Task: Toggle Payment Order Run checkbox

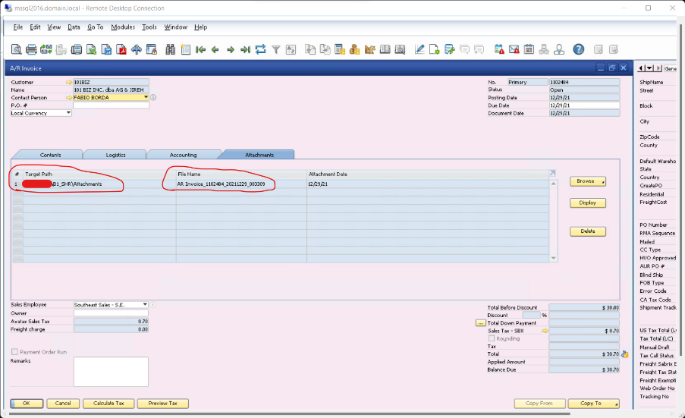Action: [14, 352]
